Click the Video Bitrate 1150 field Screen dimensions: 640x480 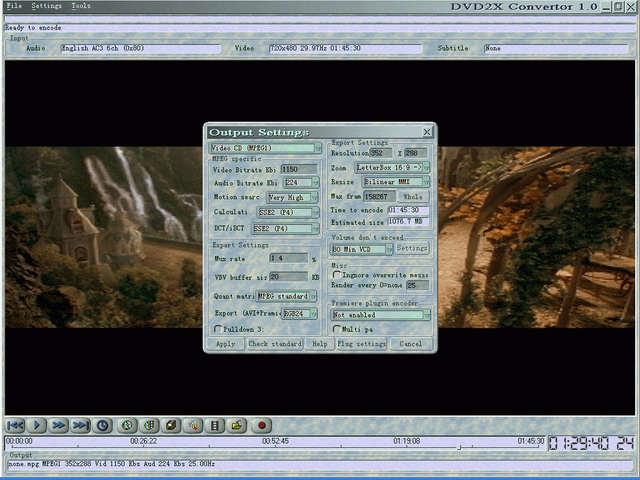[299, 169]
